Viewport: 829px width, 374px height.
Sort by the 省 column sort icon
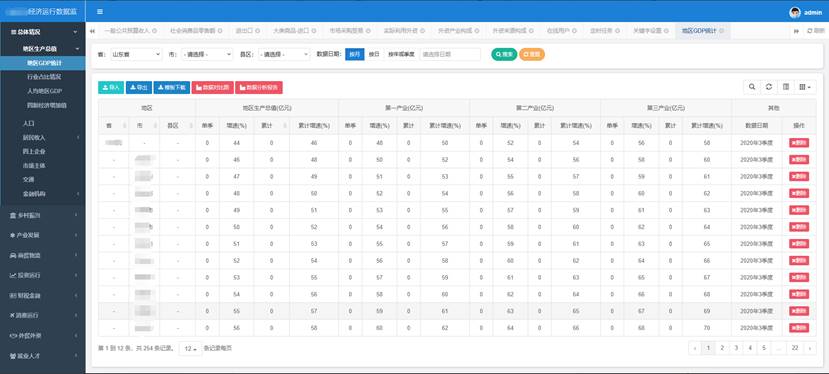tap(125, 126)
